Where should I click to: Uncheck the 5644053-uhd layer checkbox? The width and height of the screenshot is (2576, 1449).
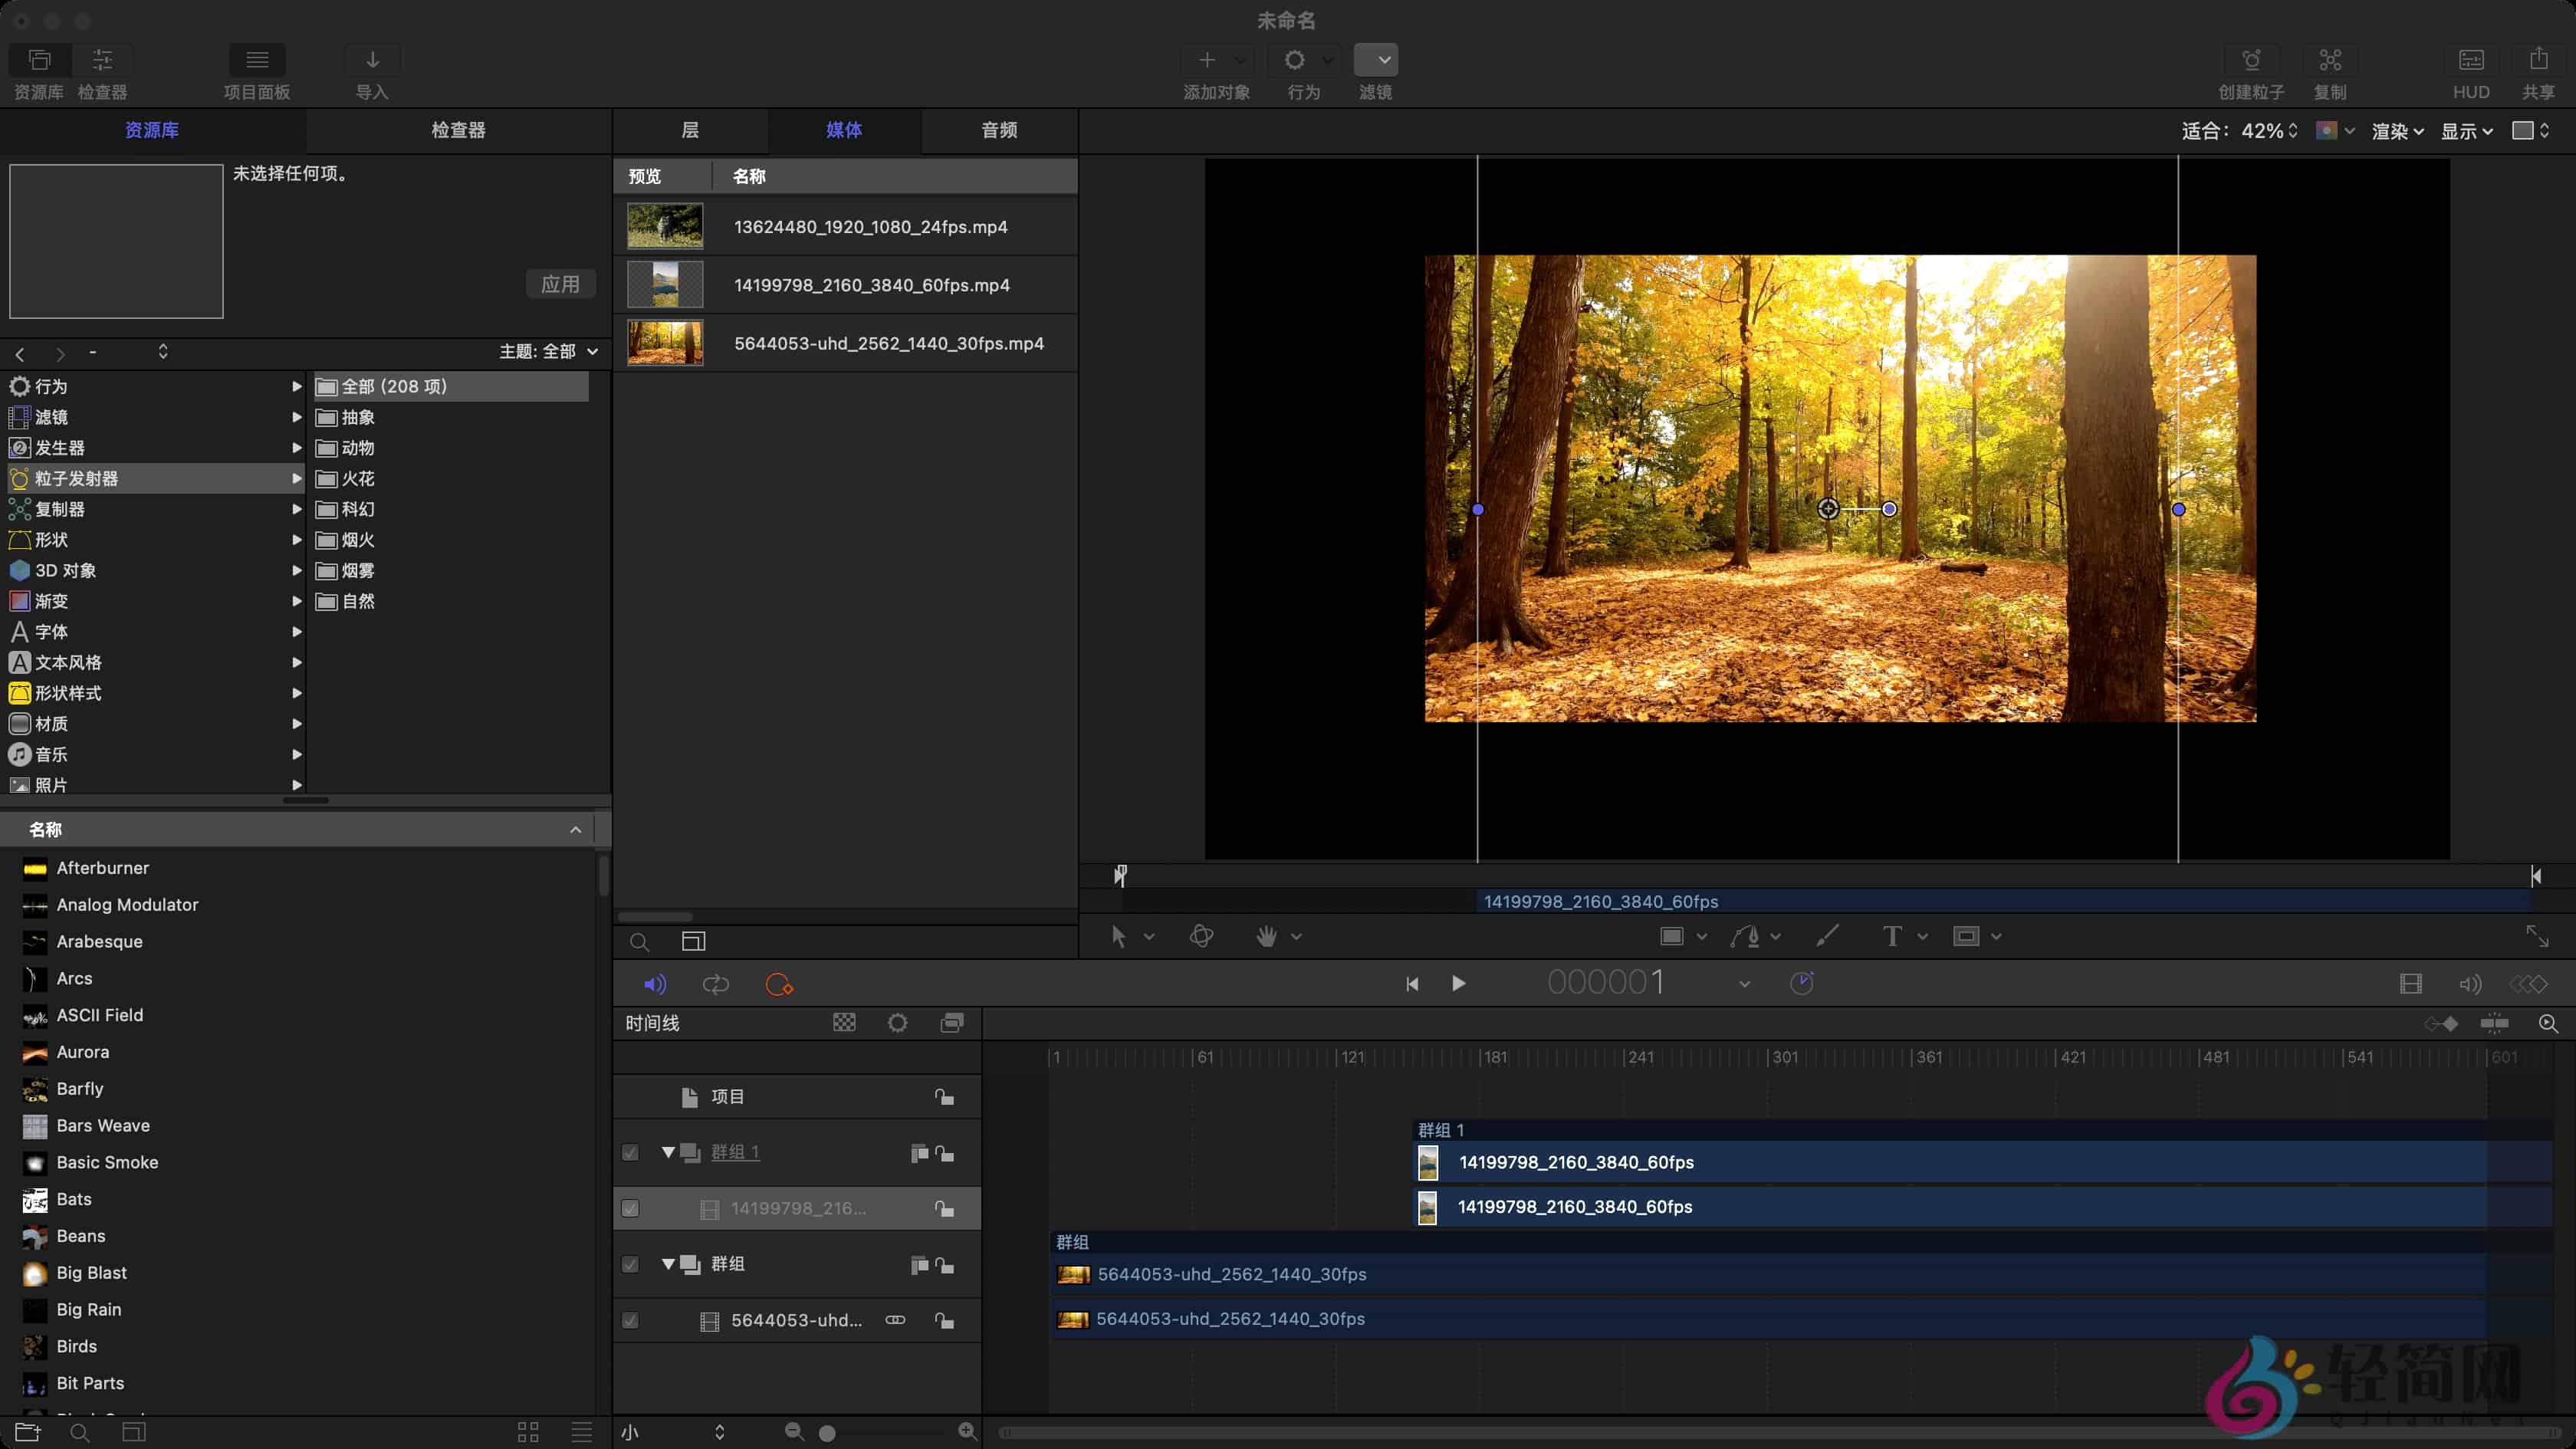630,1320
